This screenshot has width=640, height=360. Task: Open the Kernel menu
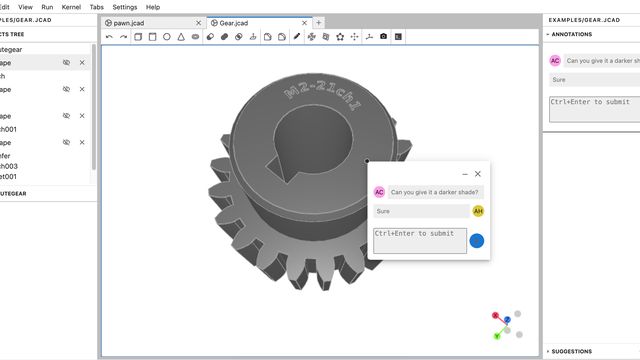(71, 7)
